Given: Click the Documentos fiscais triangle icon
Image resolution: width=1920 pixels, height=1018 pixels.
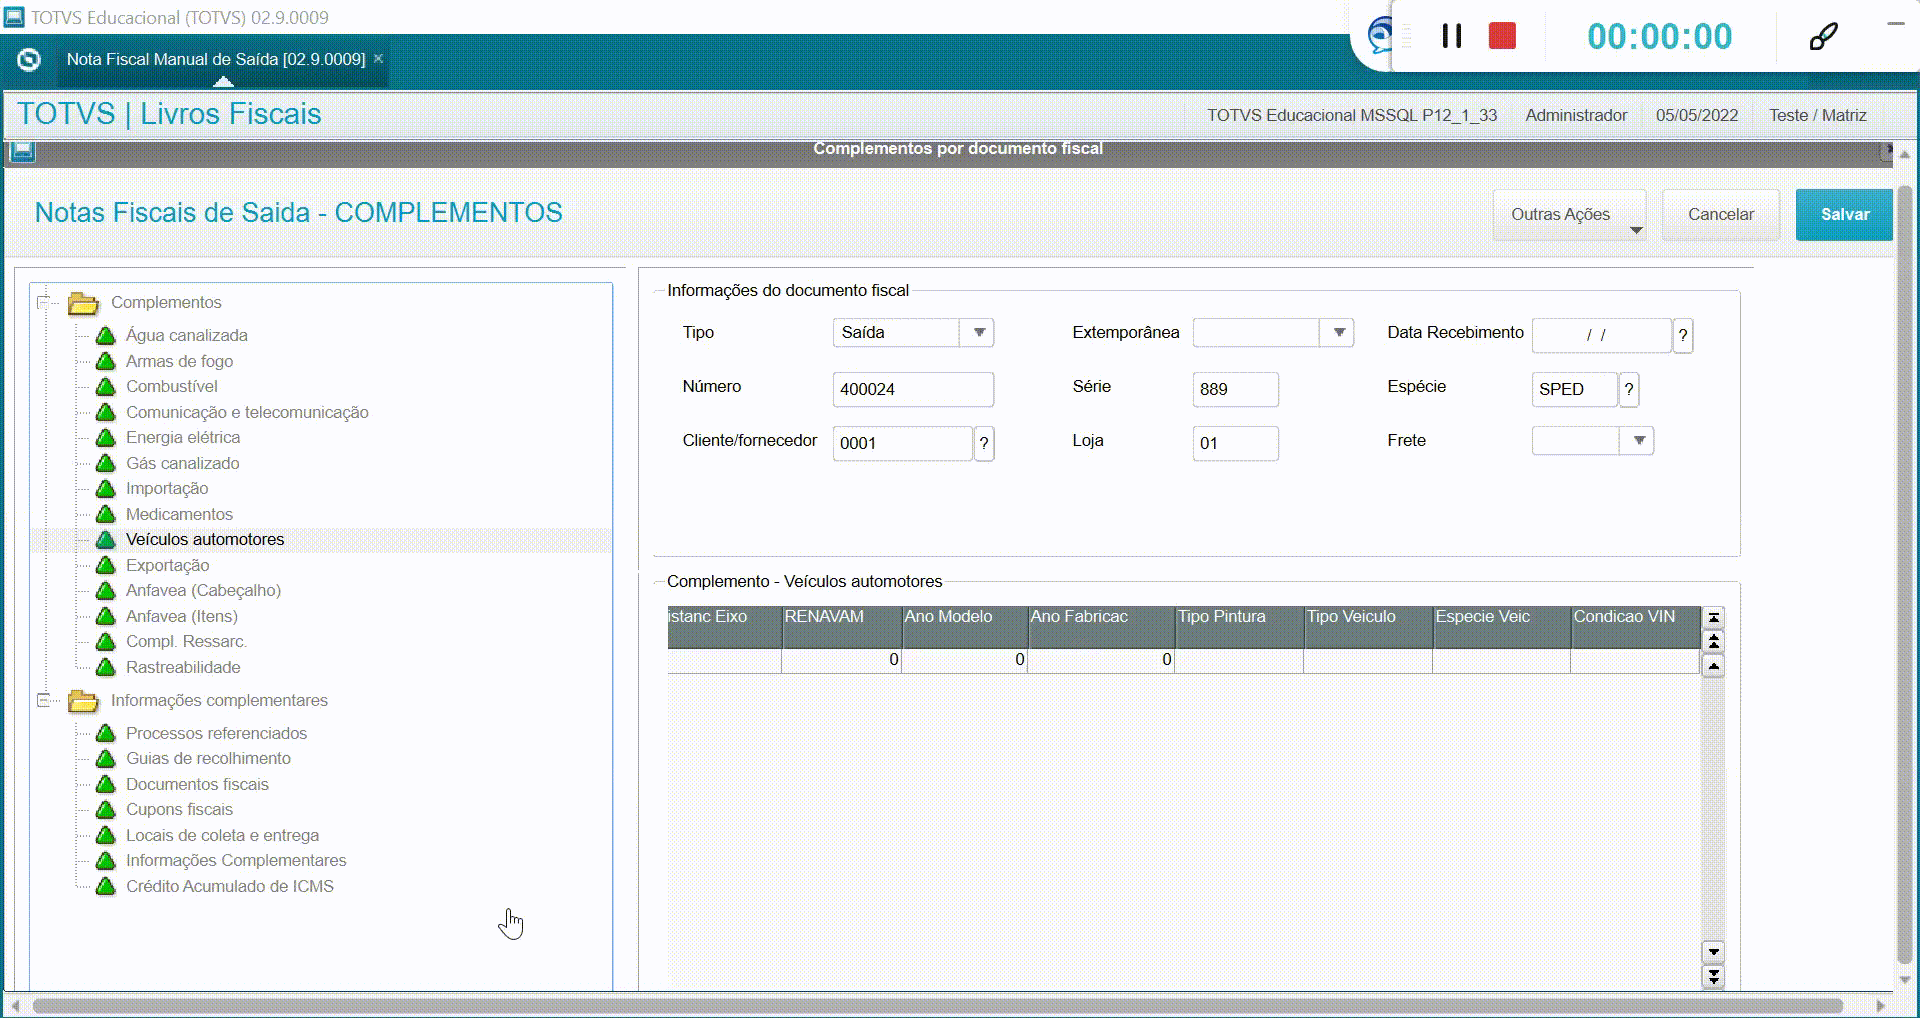Looking at the screenshot, I should click(106, 784).
